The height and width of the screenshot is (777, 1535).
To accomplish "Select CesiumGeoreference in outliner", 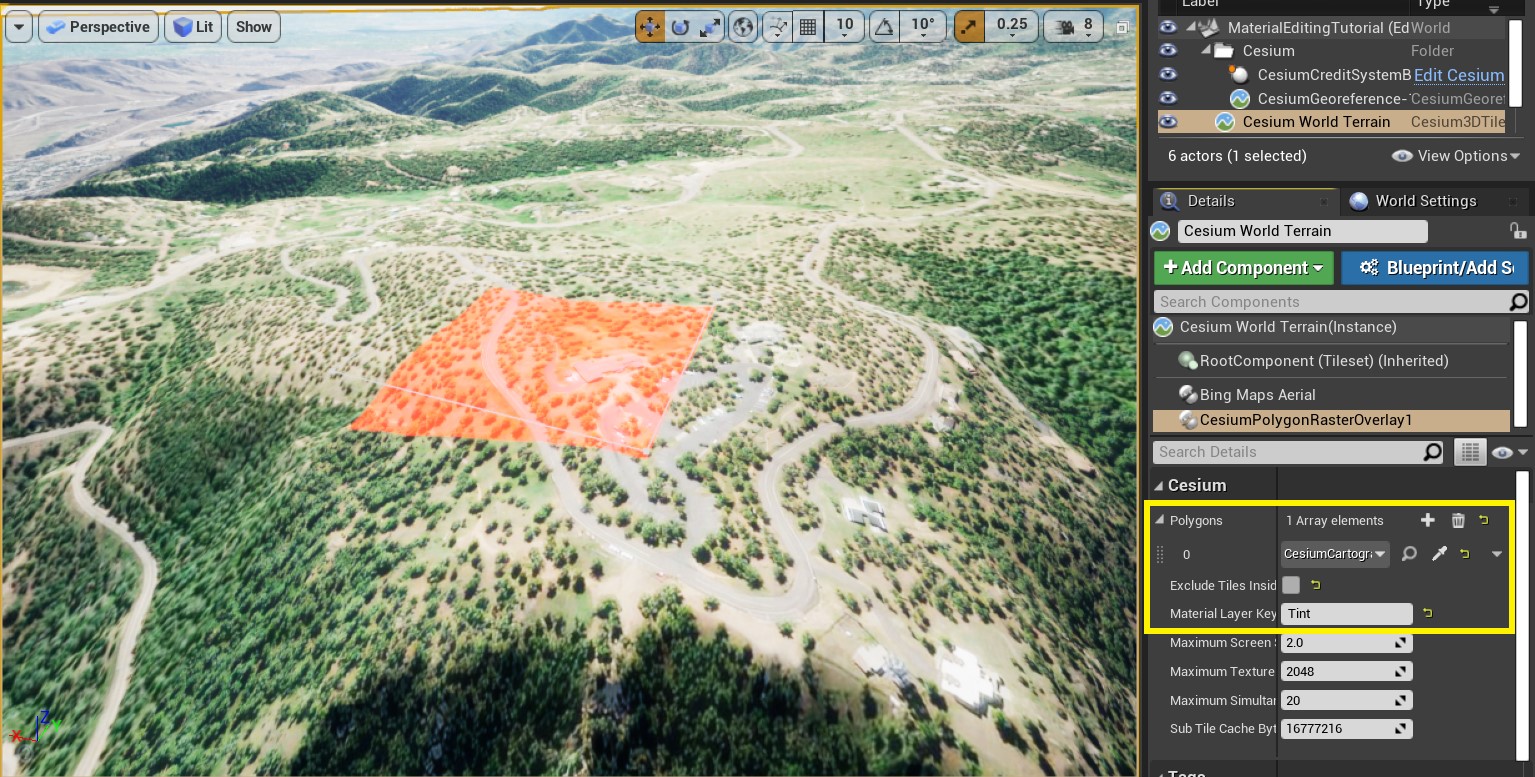I will 1331,98.
